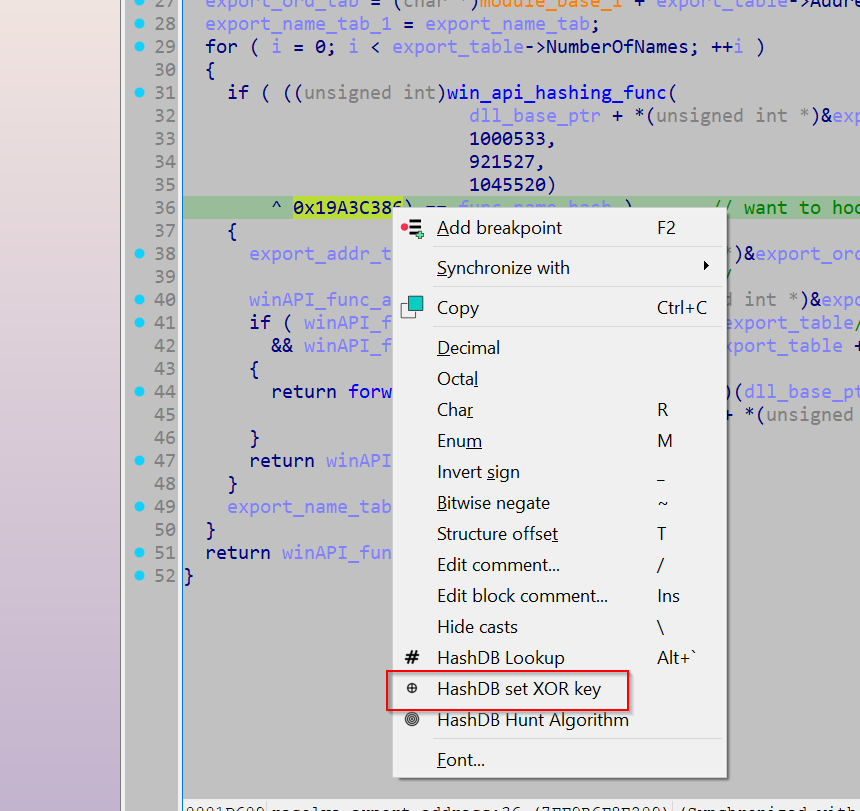Select Decimal from the context menu
The width and height of the screenshot is (860, 811).
(468, 347)
